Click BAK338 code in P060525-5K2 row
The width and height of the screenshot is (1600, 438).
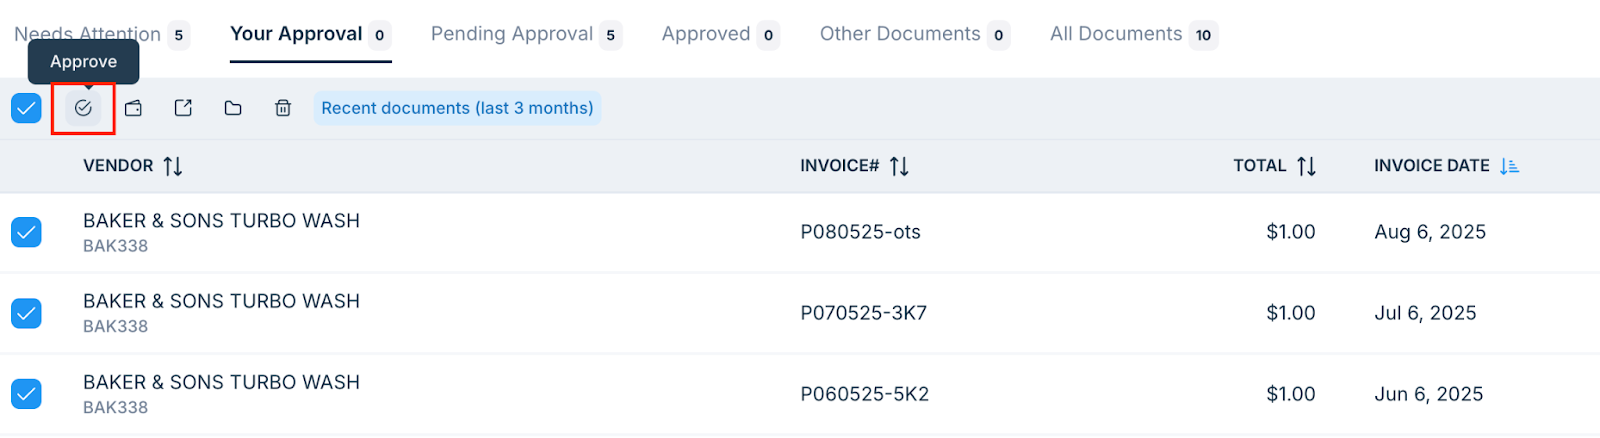click(x=115, y=408)
